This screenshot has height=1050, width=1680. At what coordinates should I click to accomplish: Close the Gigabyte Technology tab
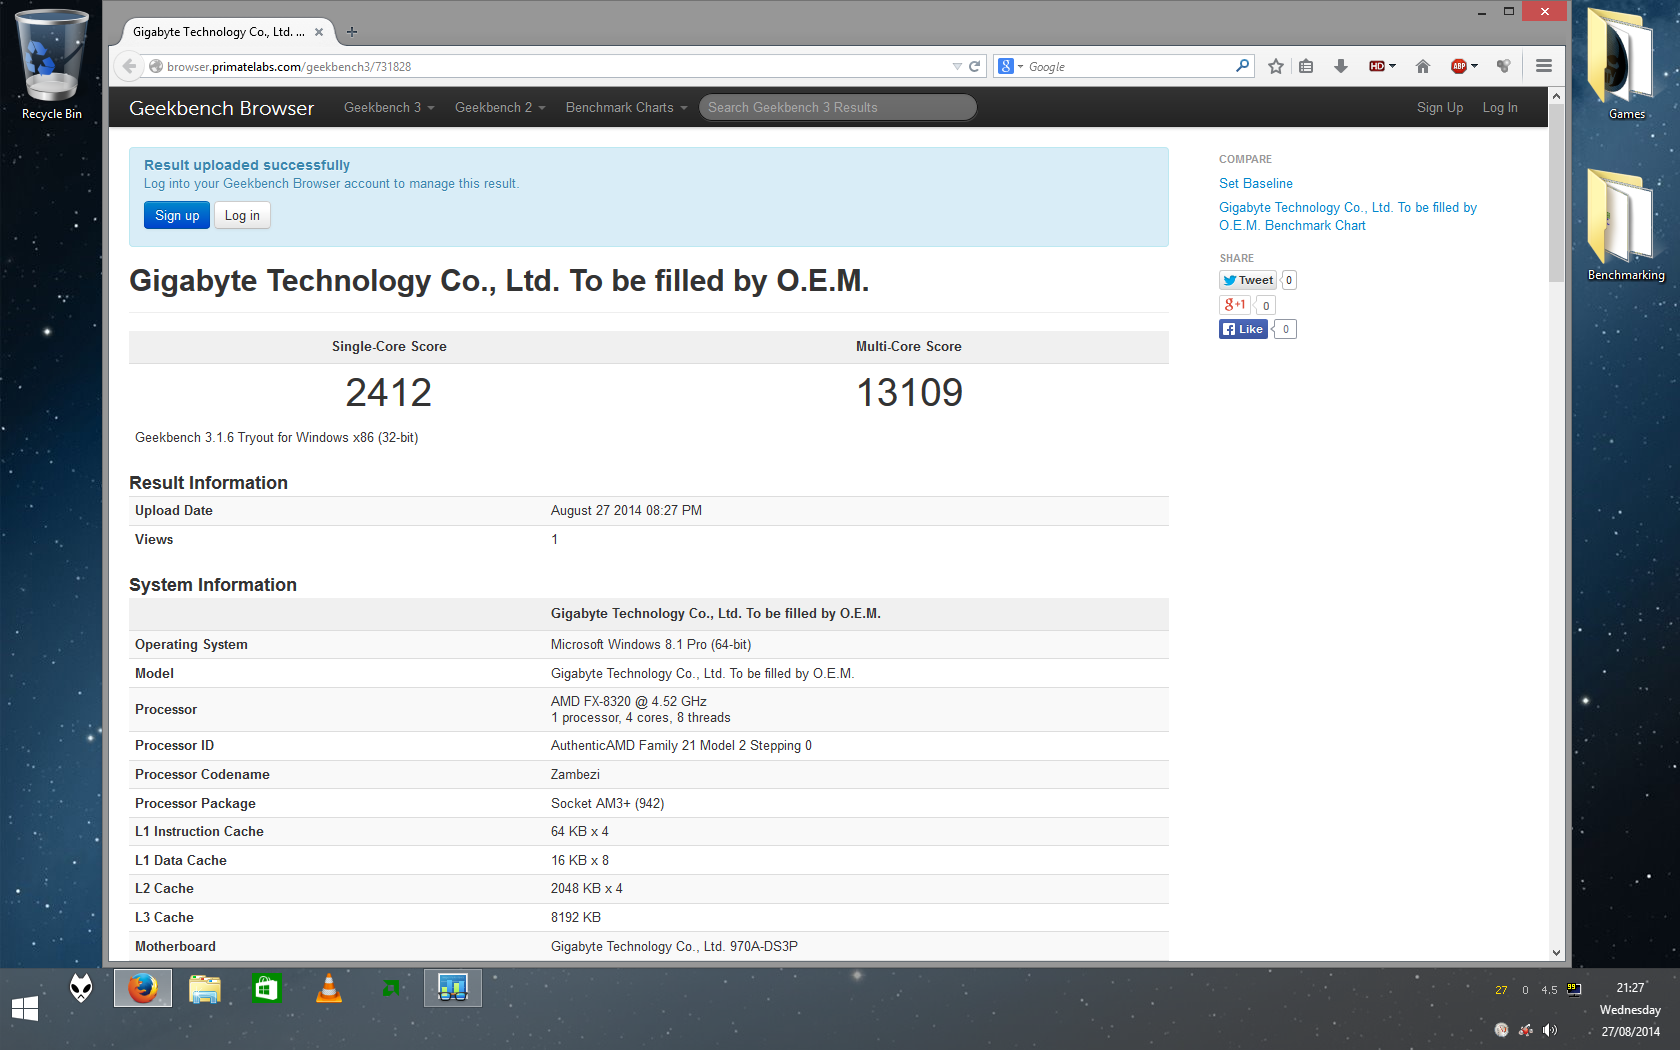(x=319, y=32)
